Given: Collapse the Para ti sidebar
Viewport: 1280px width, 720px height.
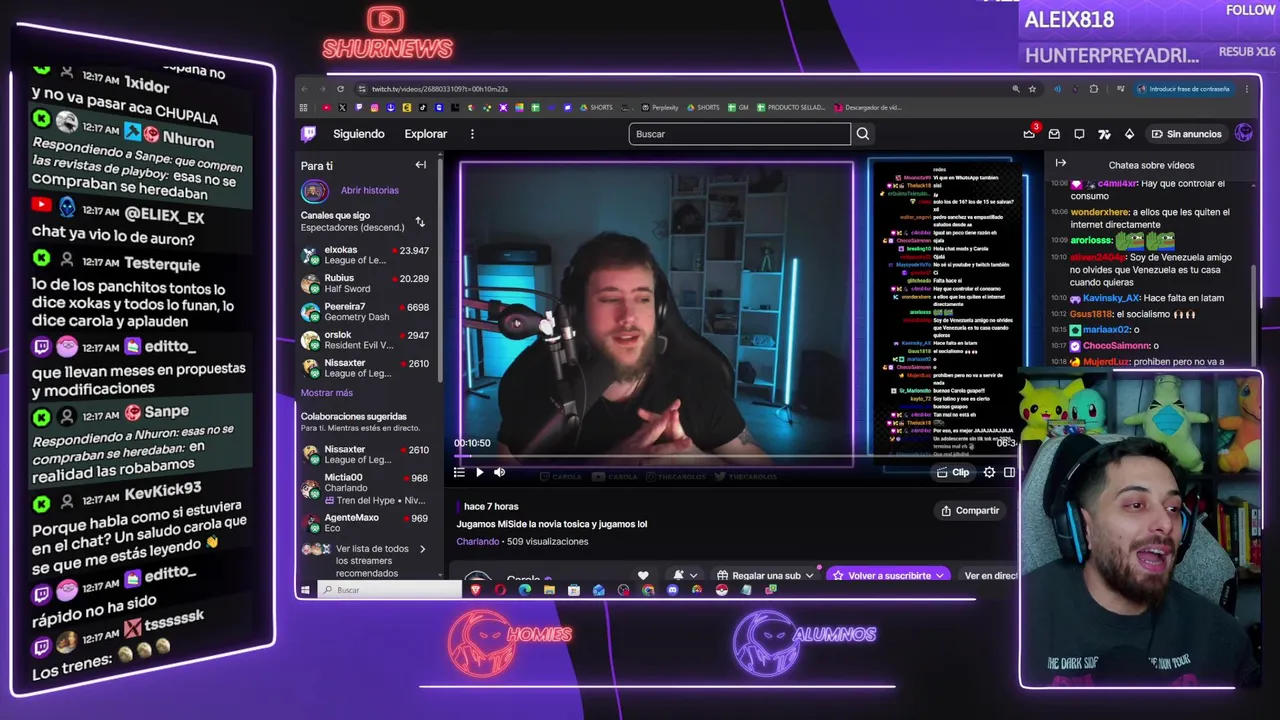Looking at the screenshot, I should click(x=421, y=165).
